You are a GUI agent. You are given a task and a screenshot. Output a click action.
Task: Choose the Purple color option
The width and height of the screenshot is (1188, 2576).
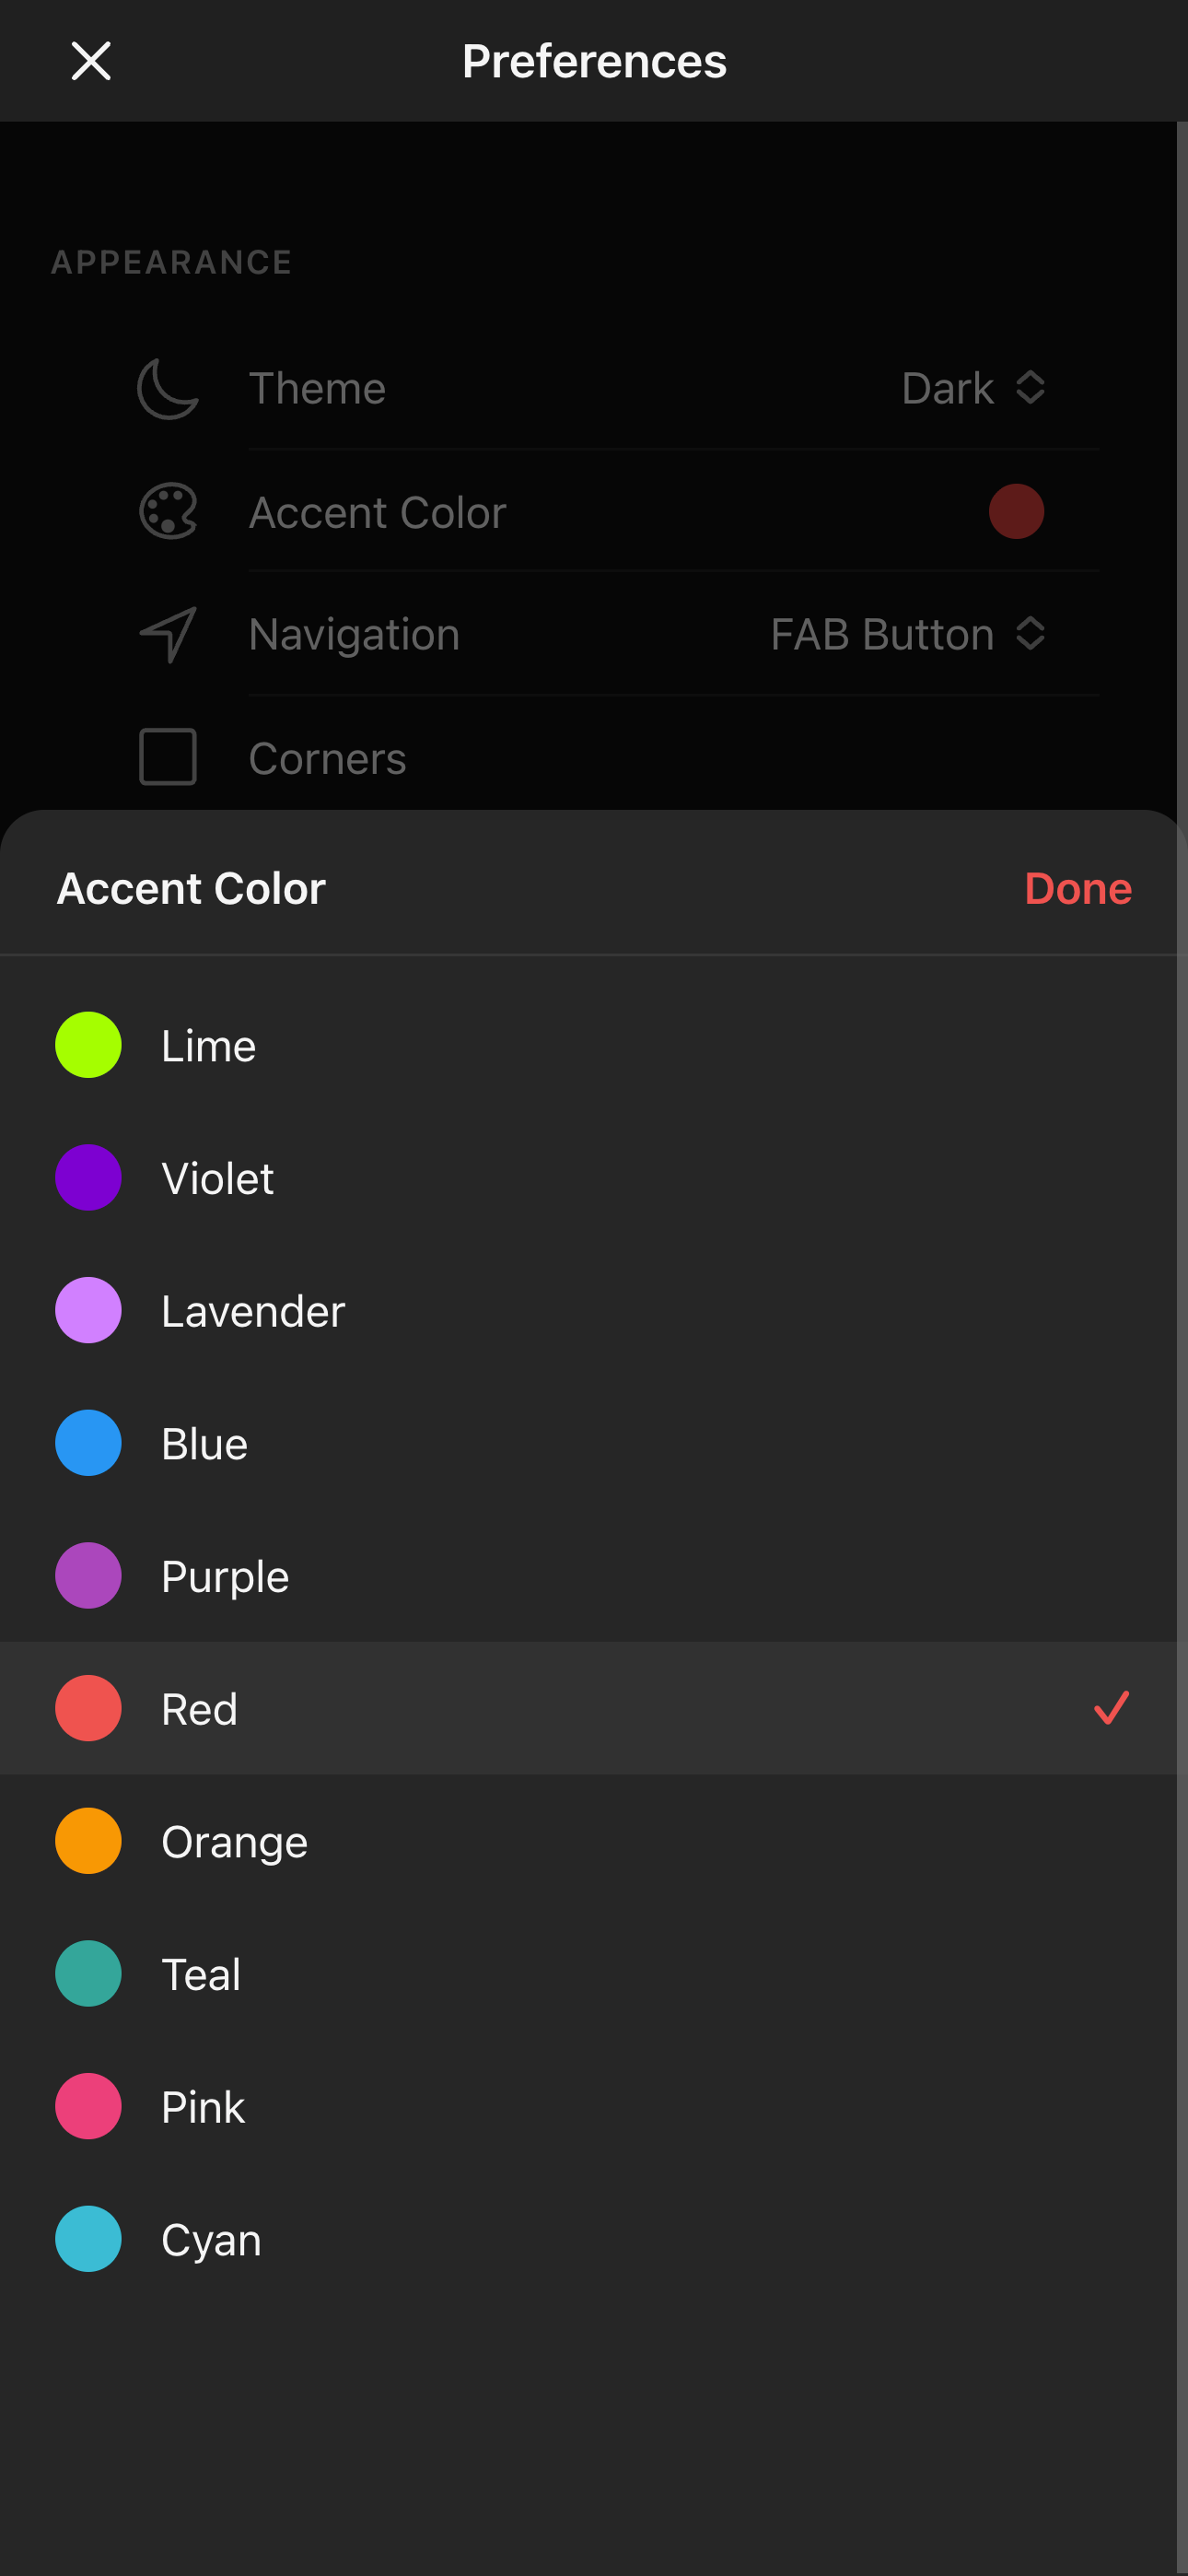pyautogui.click(x=588, y=1576)
